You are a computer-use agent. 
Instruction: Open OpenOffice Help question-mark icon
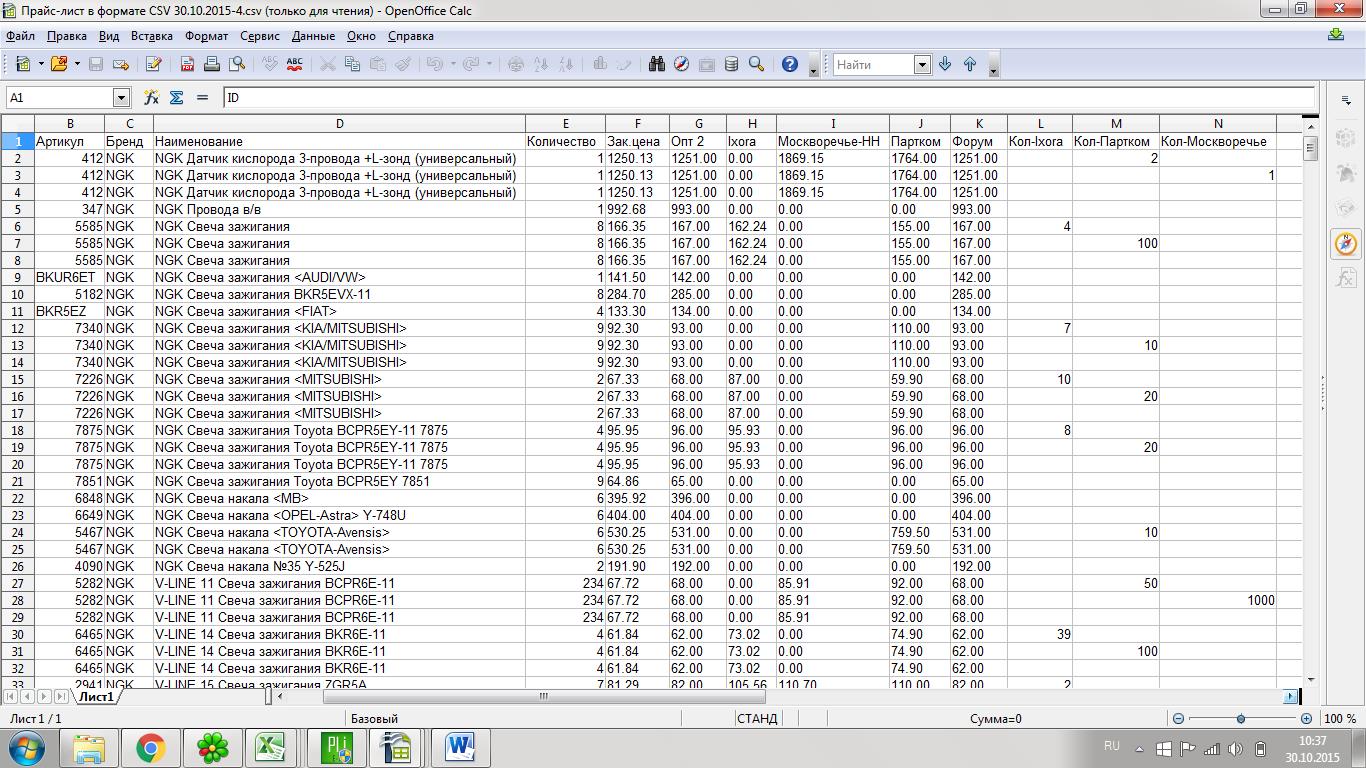[790, 64]
